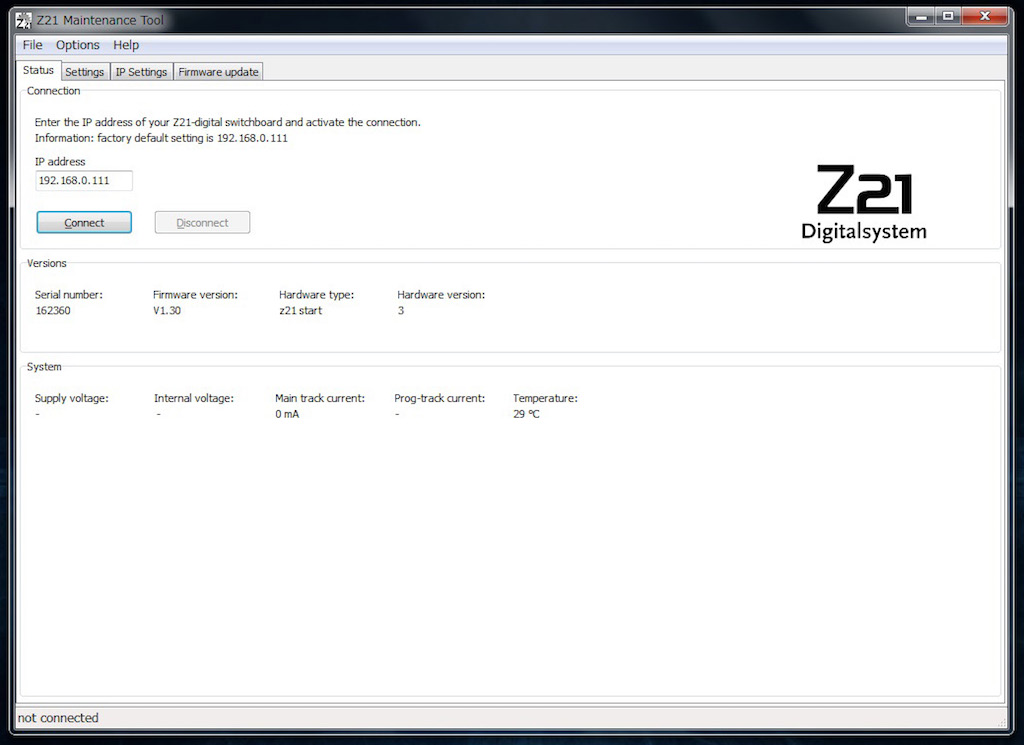The image size is (1024, 745).
Task: Minimize the Z21 Maintenance Tool window
Action: coord(921,16)
